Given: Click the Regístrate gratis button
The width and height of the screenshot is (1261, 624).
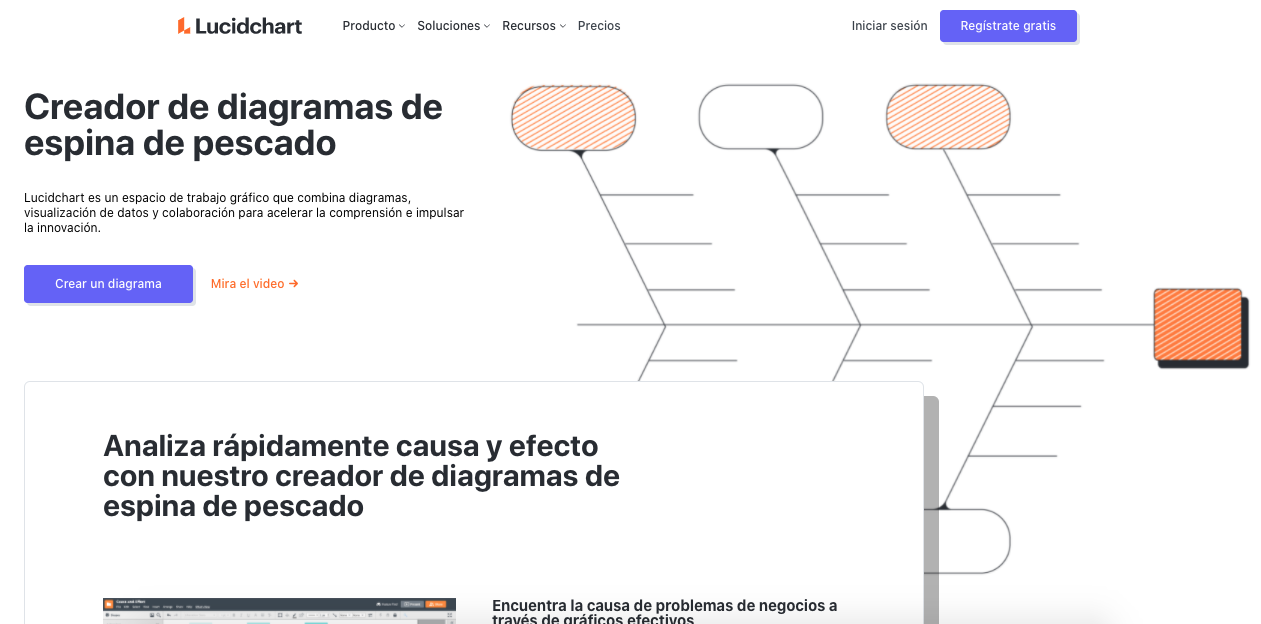Looking at the screenshot, I should 1009,26.
